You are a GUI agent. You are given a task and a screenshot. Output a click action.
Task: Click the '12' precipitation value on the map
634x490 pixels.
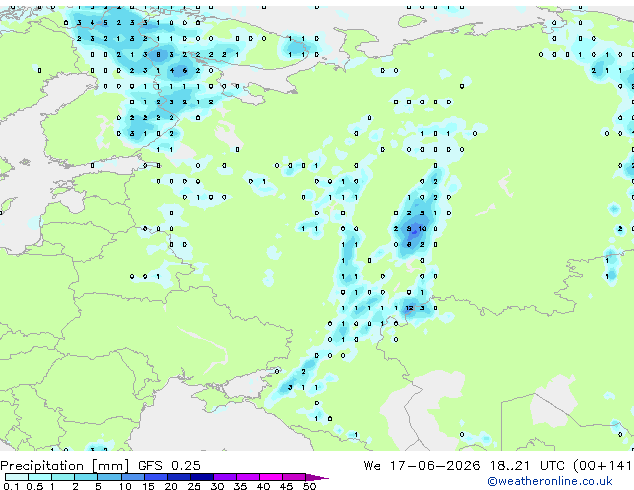coord(409,308)
